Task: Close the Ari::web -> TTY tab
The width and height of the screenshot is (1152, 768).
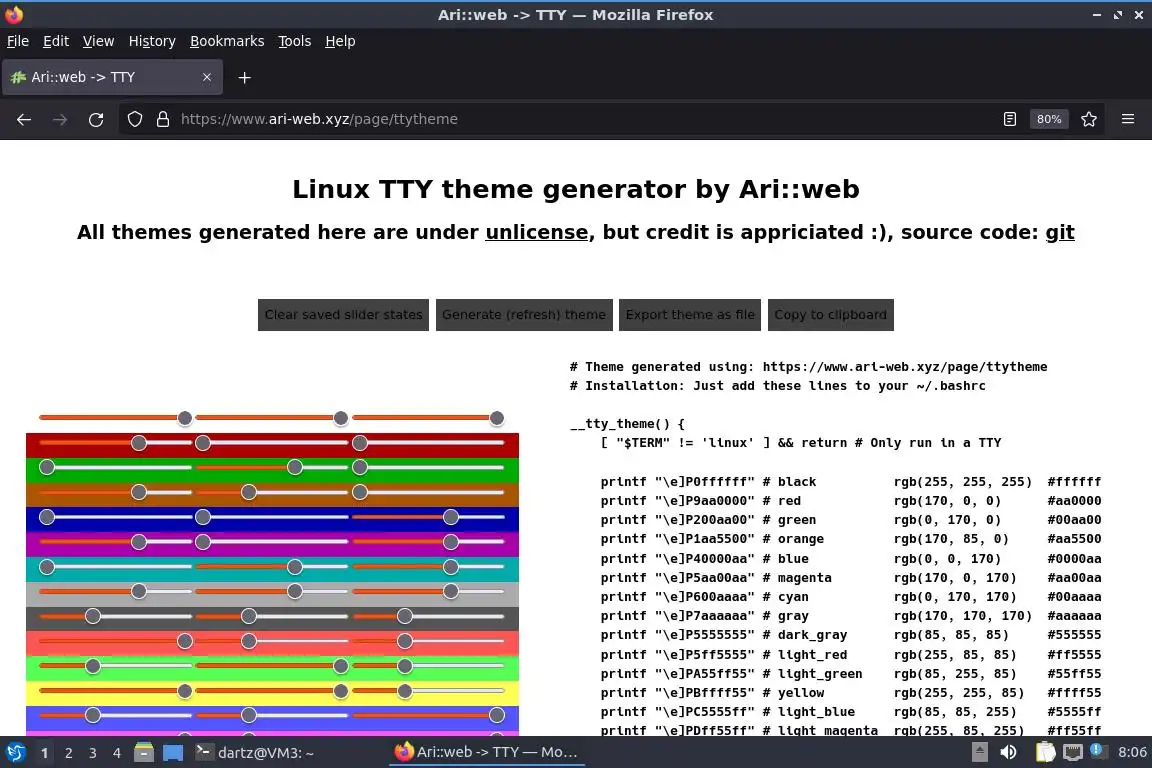Action: [x=206, y=77]
